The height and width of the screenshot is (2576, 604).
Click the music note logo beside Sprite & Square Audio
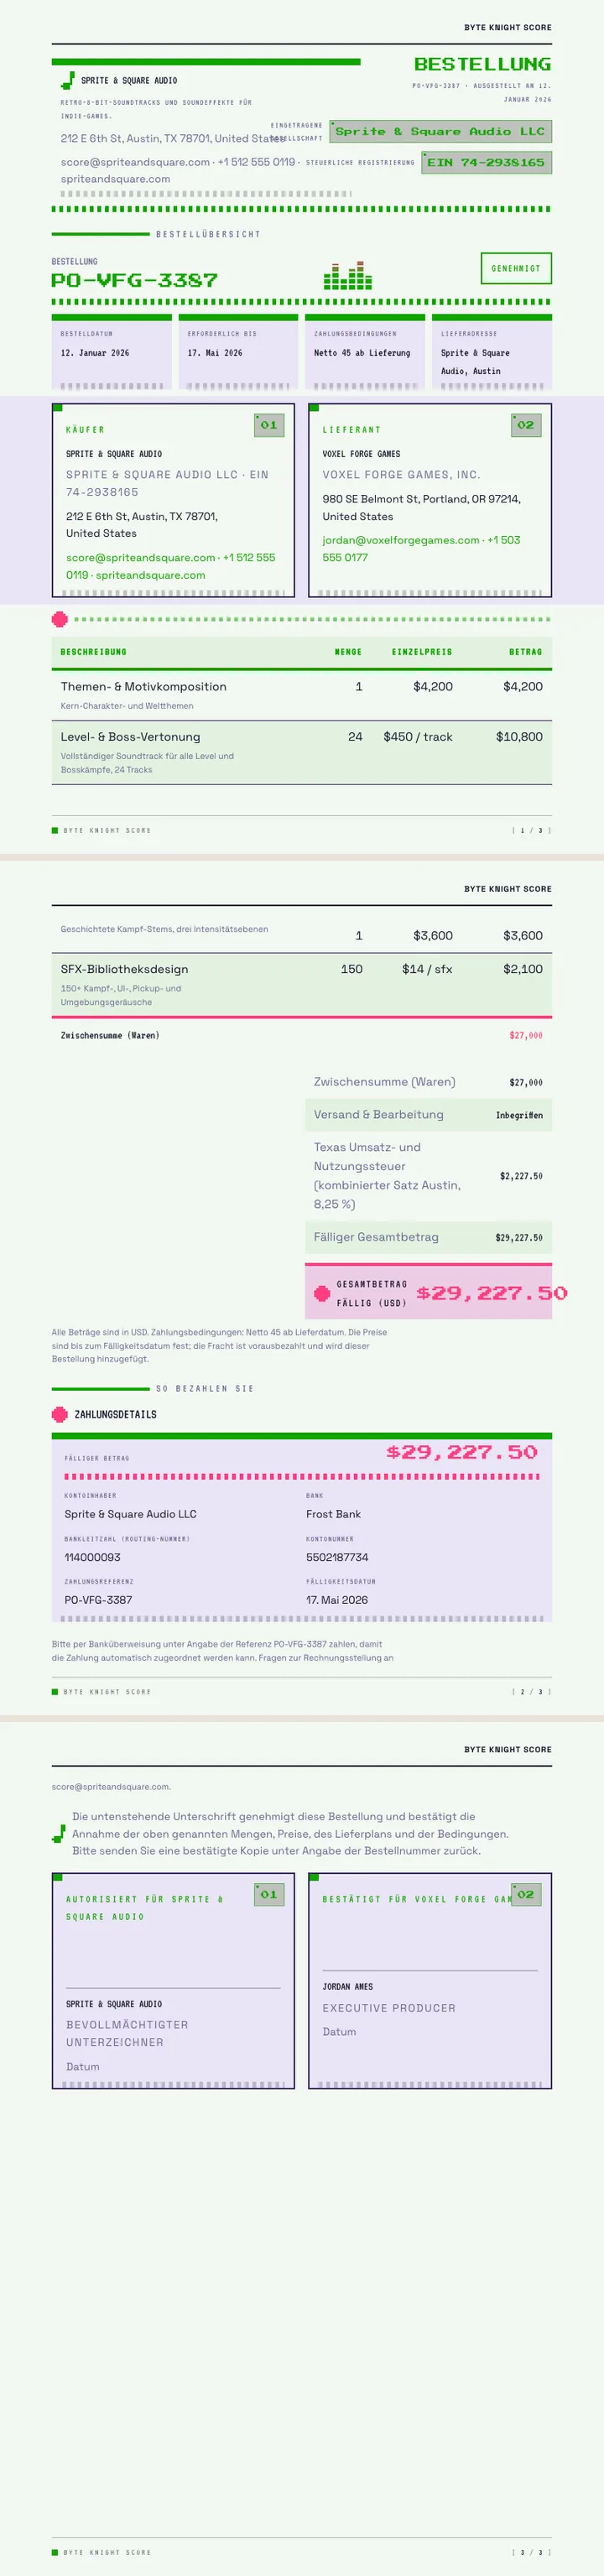pos(68,80)
